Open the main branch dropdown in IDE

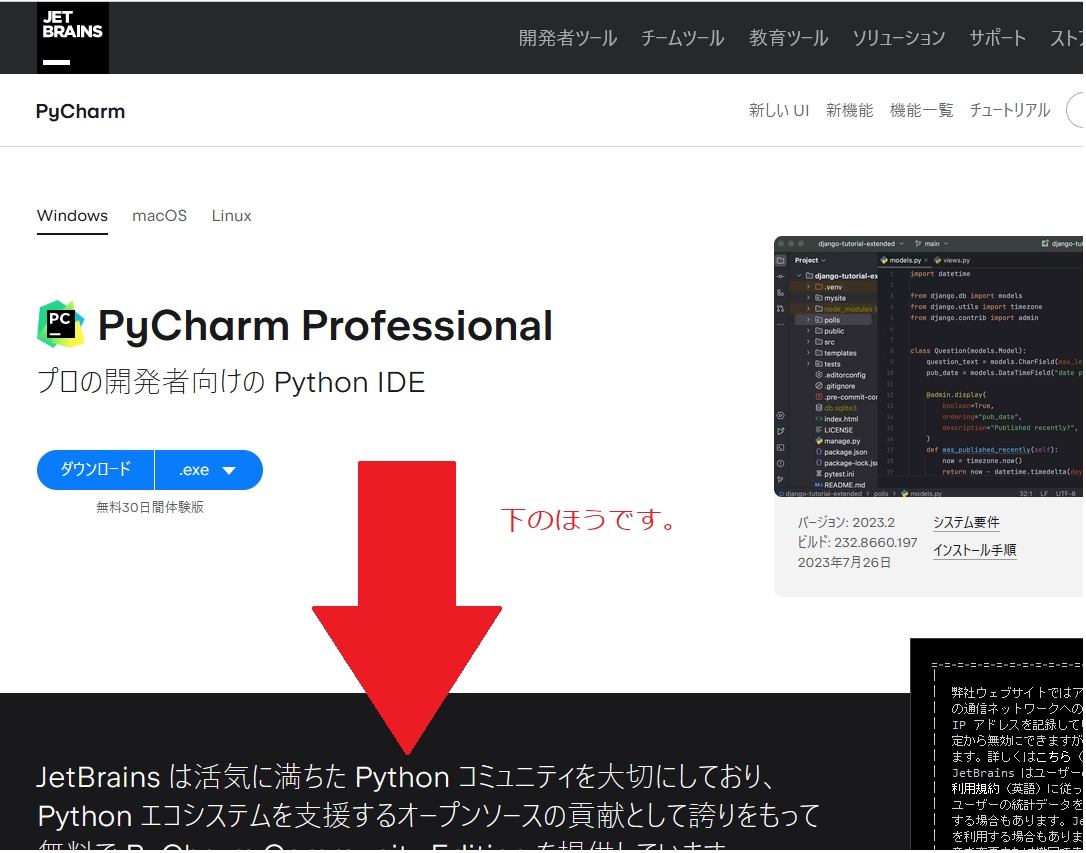(x=932, y=243)
